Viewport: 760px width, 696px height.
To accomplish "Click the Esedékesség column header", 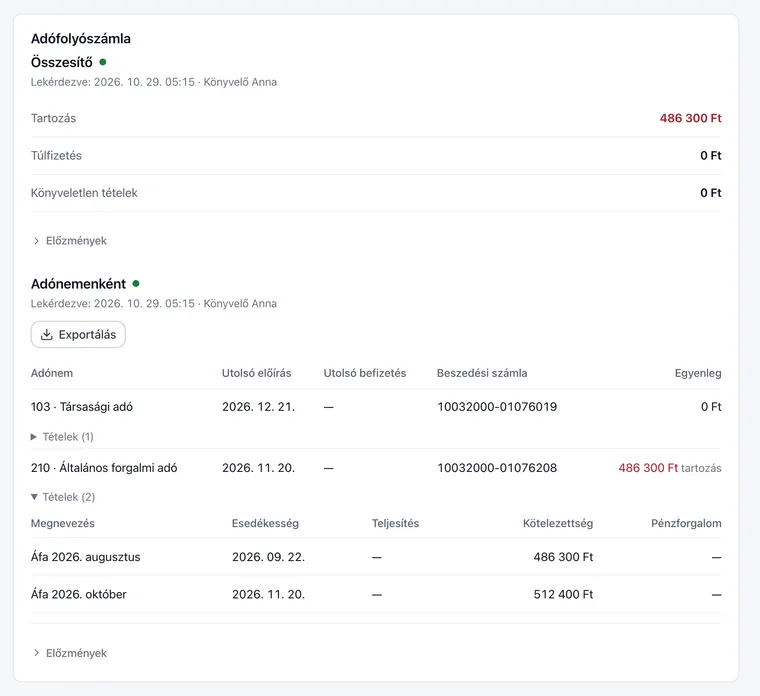I will pyautogui.click(x=265, y=523).
